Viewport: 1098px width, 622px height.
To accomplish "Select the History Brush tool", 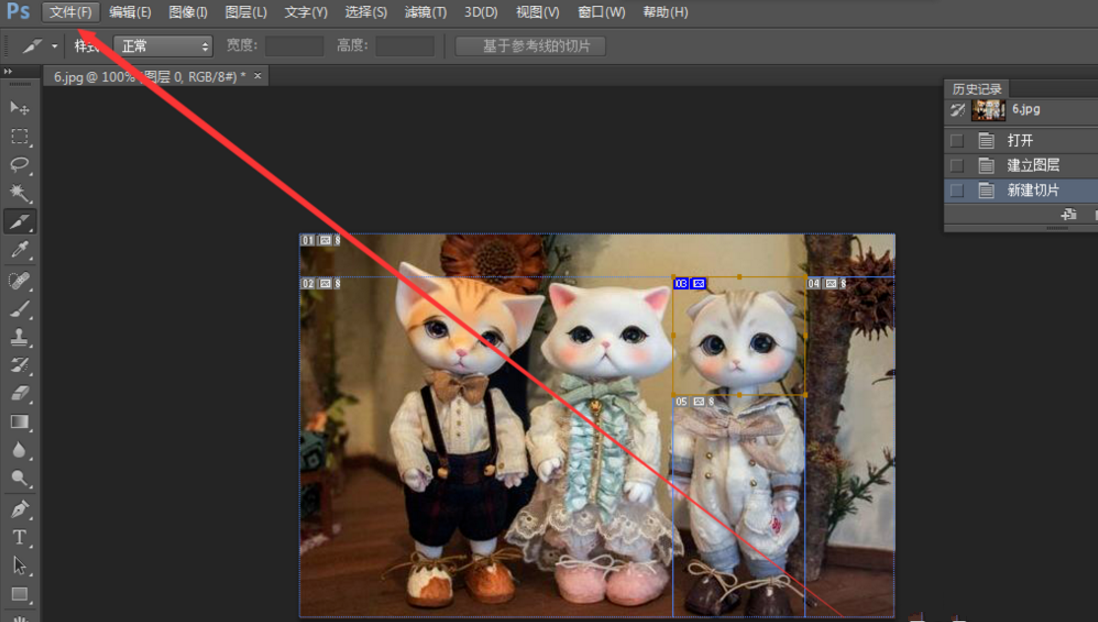I will (x=19, y=365).
